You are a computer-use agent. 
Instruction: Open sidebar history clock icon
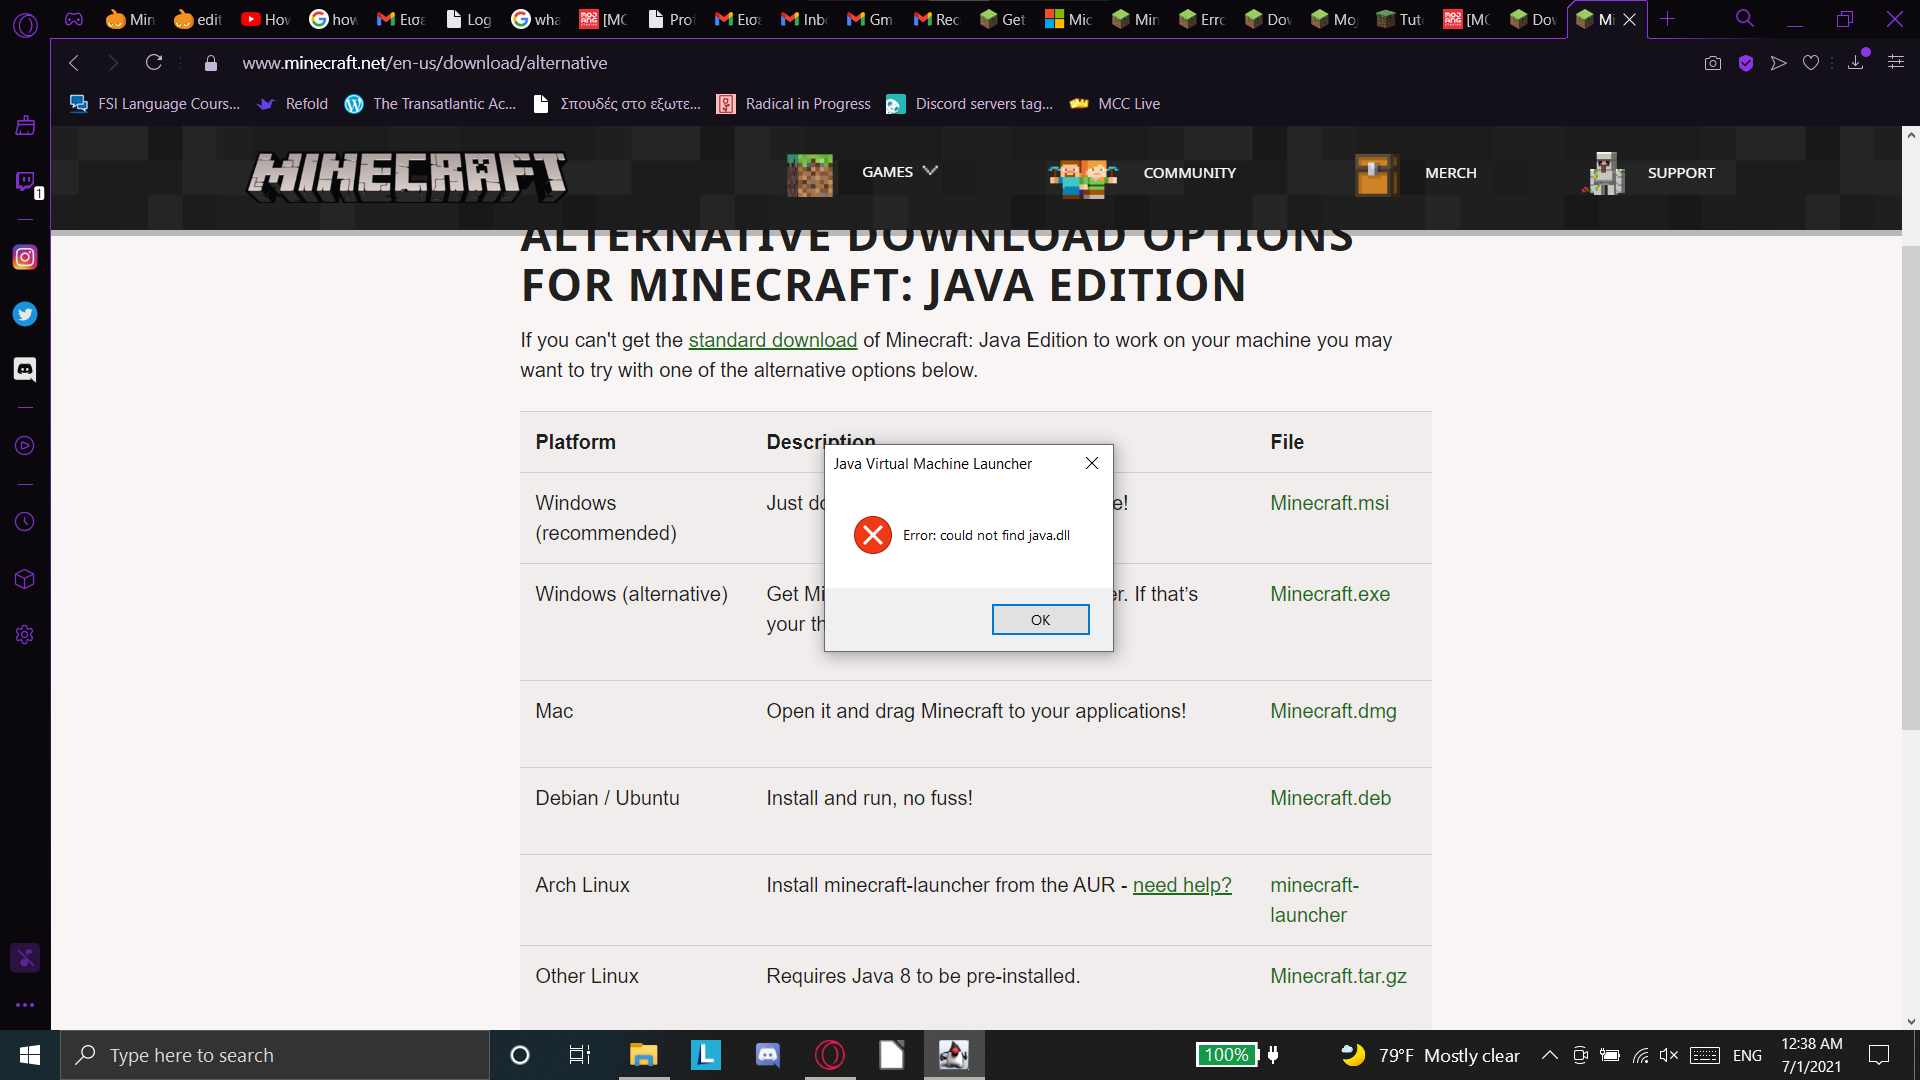(x=25, y=522)
